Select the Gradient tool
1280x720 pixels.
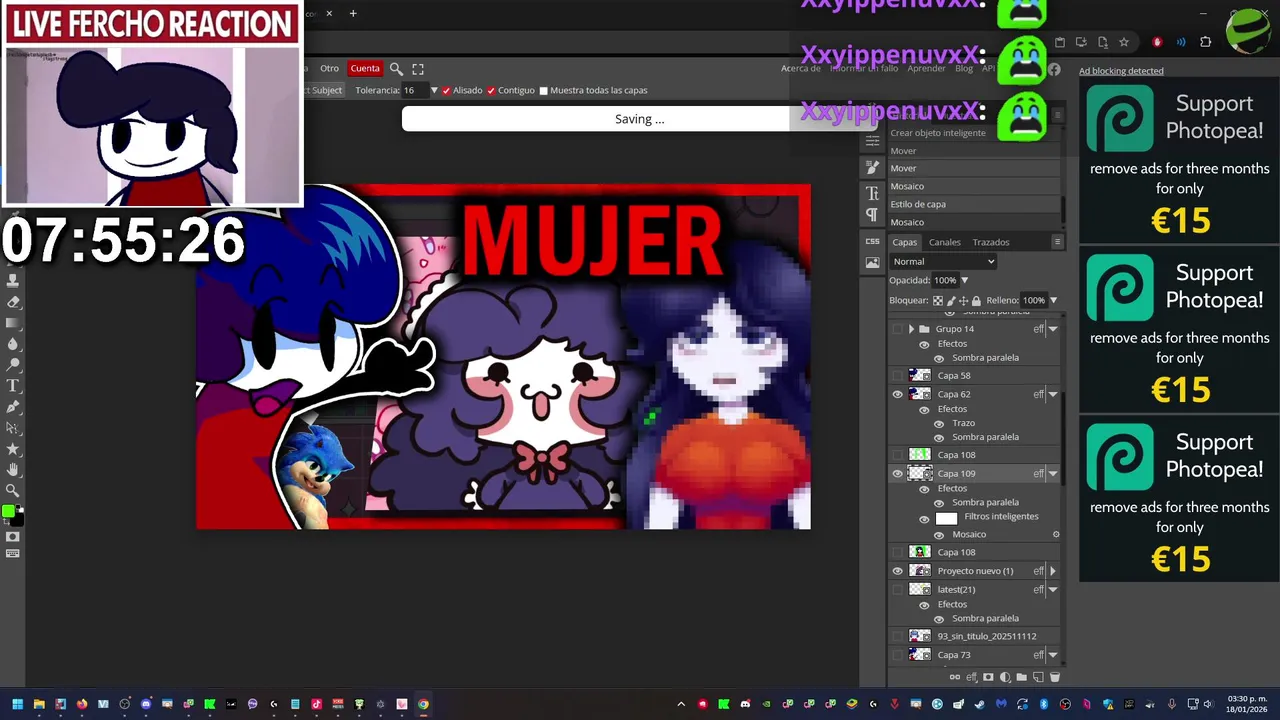tap(13, 323)
